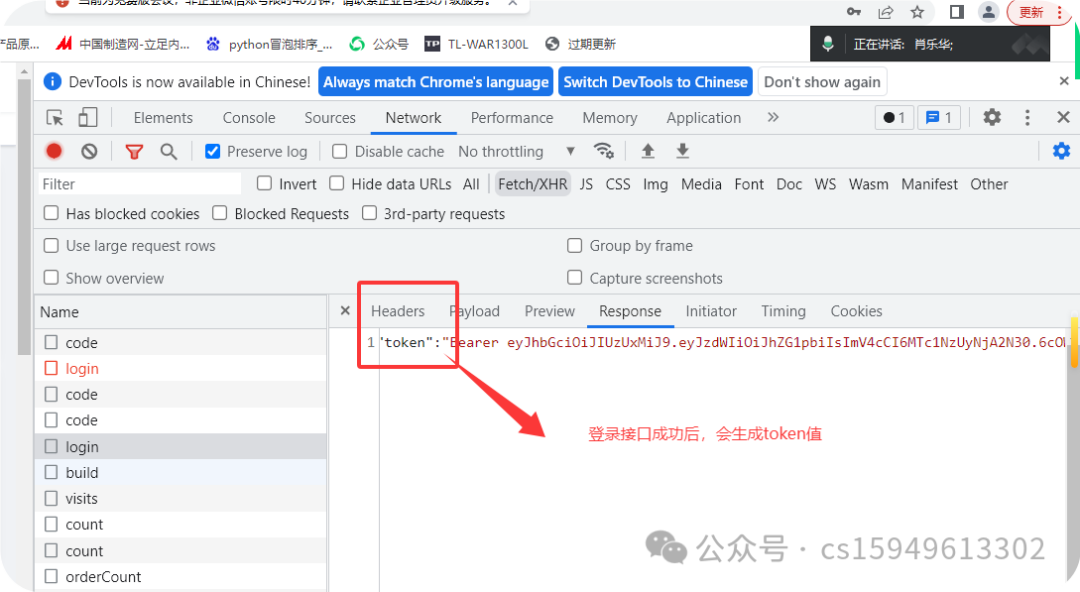
Task: Check the Capture screenshots option
Action: 575,278
